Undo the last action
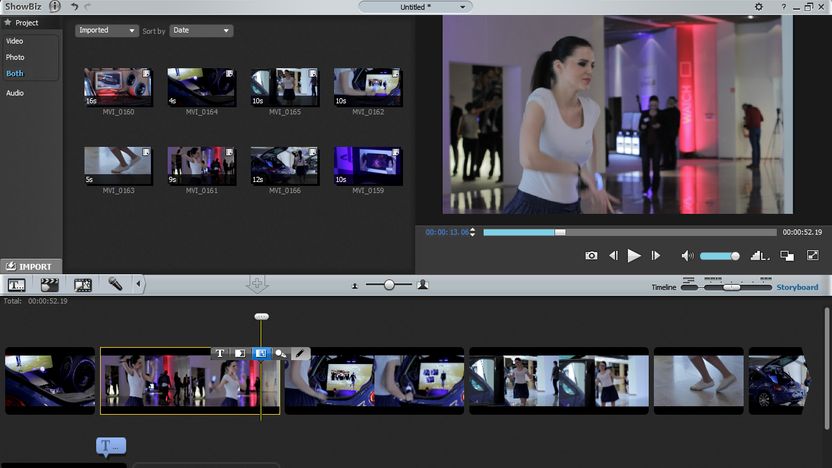This screenshot has width=832, height=468. 74,6
